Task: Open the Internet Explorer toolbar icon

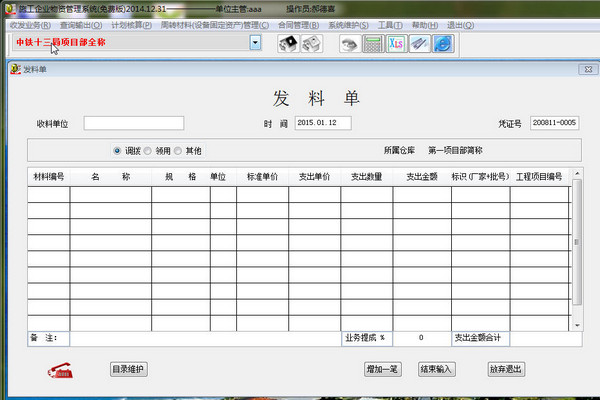Action: click(443, 44)
